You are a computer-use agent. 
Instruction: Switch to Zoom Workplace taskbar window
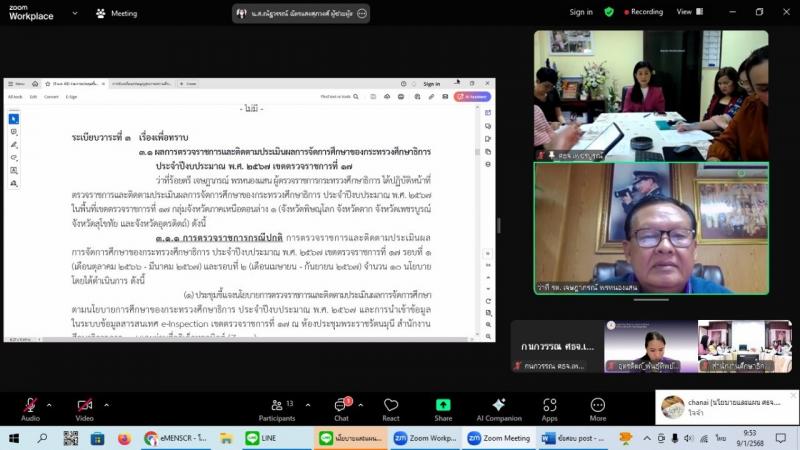coord(424,438)
